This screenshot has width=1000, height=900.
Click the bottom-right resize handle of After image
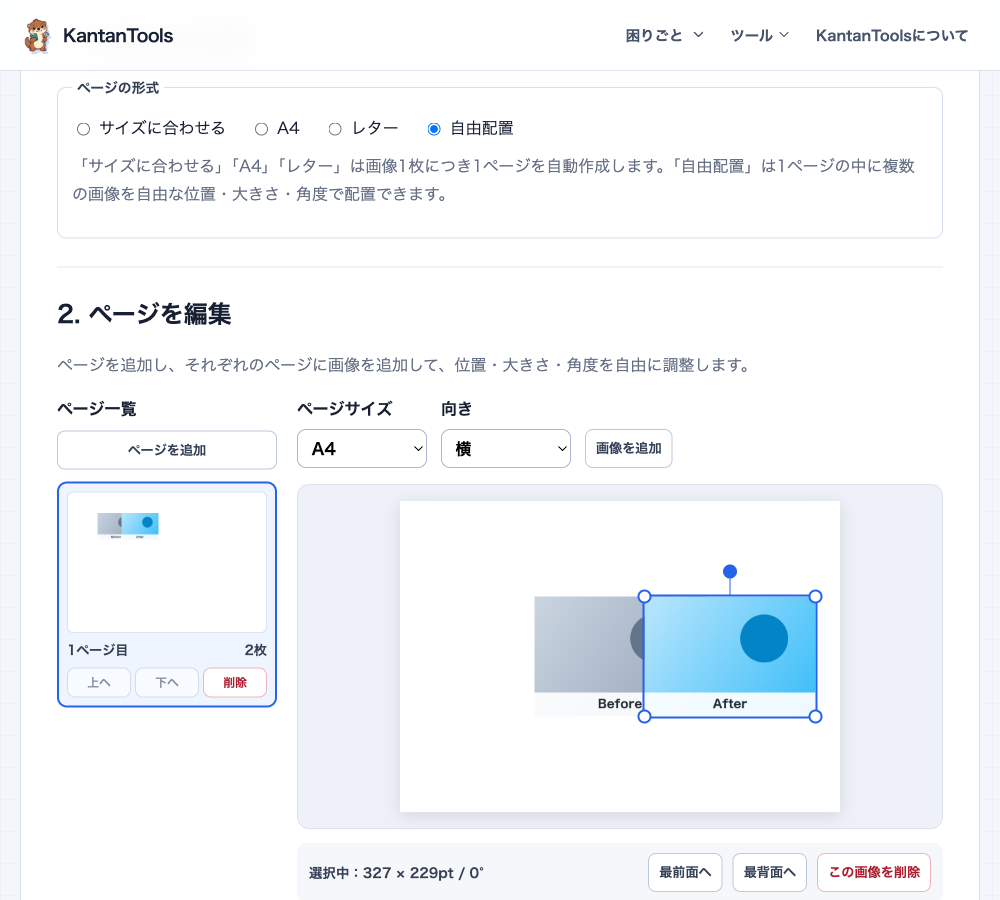(815, 716)
